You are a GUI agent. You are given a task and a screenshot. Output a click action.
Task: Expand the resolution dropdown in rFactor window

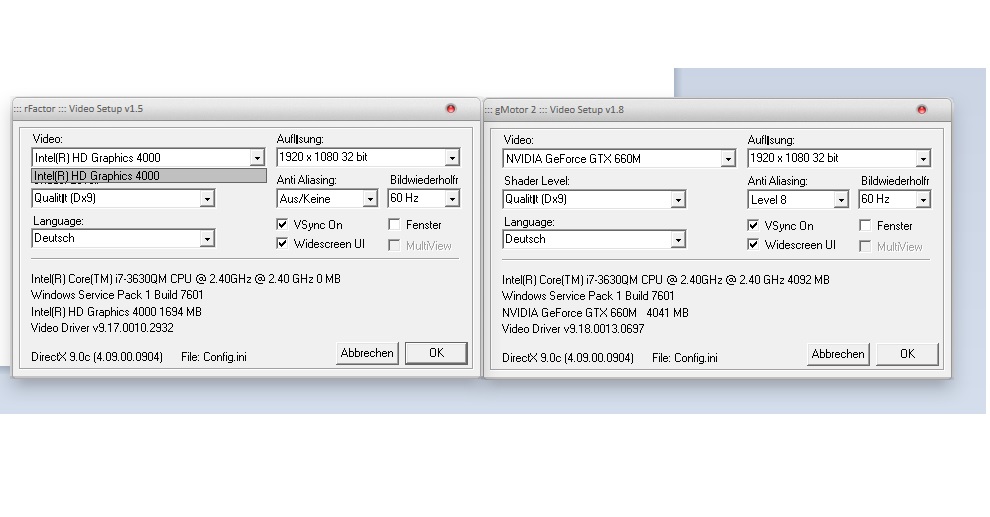click(452, 158)
